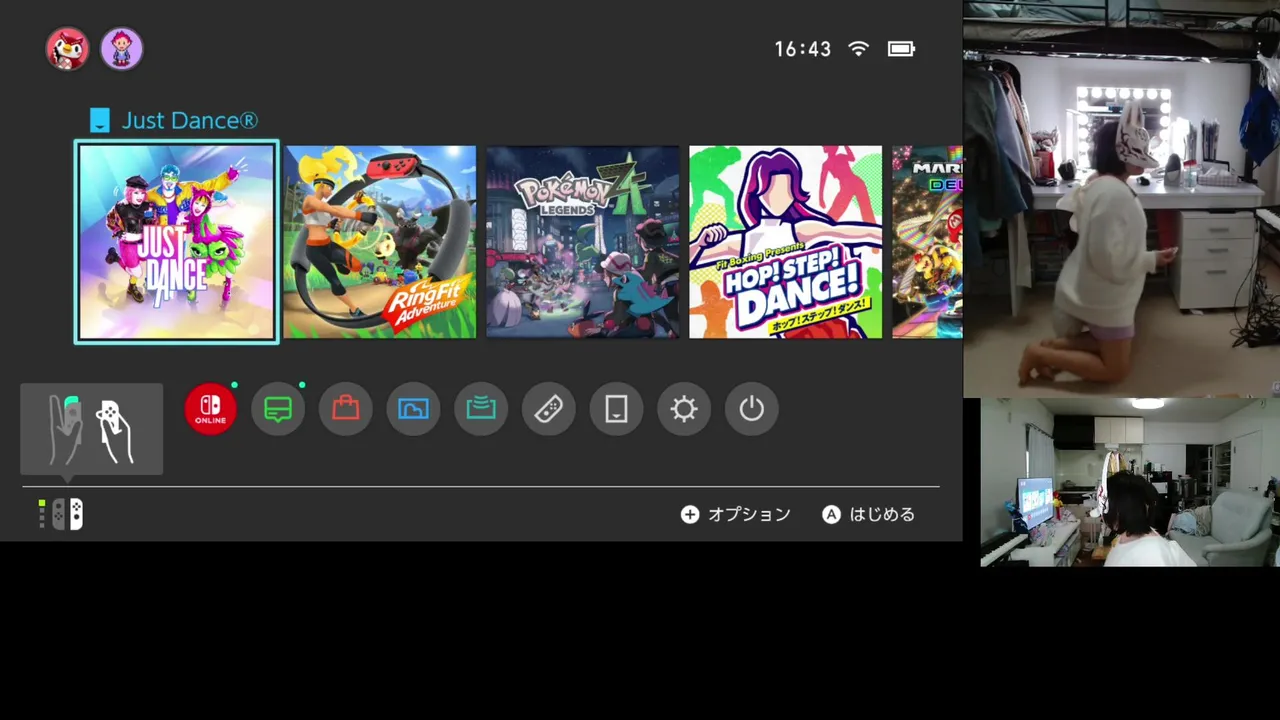This screenshot has width=1280, height=720.
Task: Click the 16:43 clock
Action: coord(802,49)
